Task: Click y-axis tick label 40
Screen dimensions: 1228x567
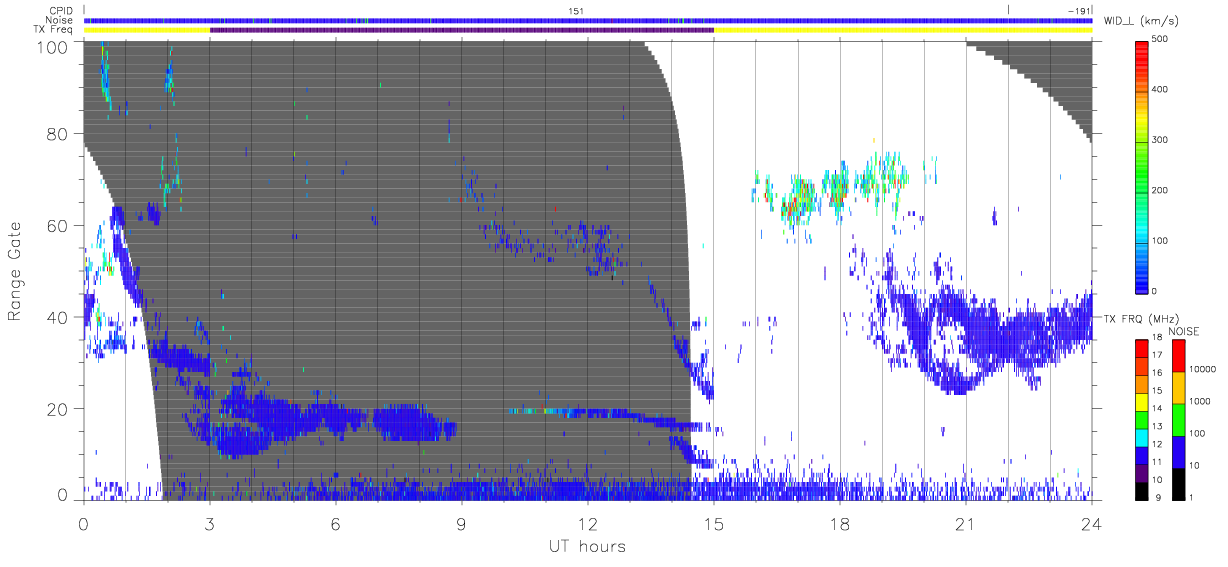Action: pos(58,318)
